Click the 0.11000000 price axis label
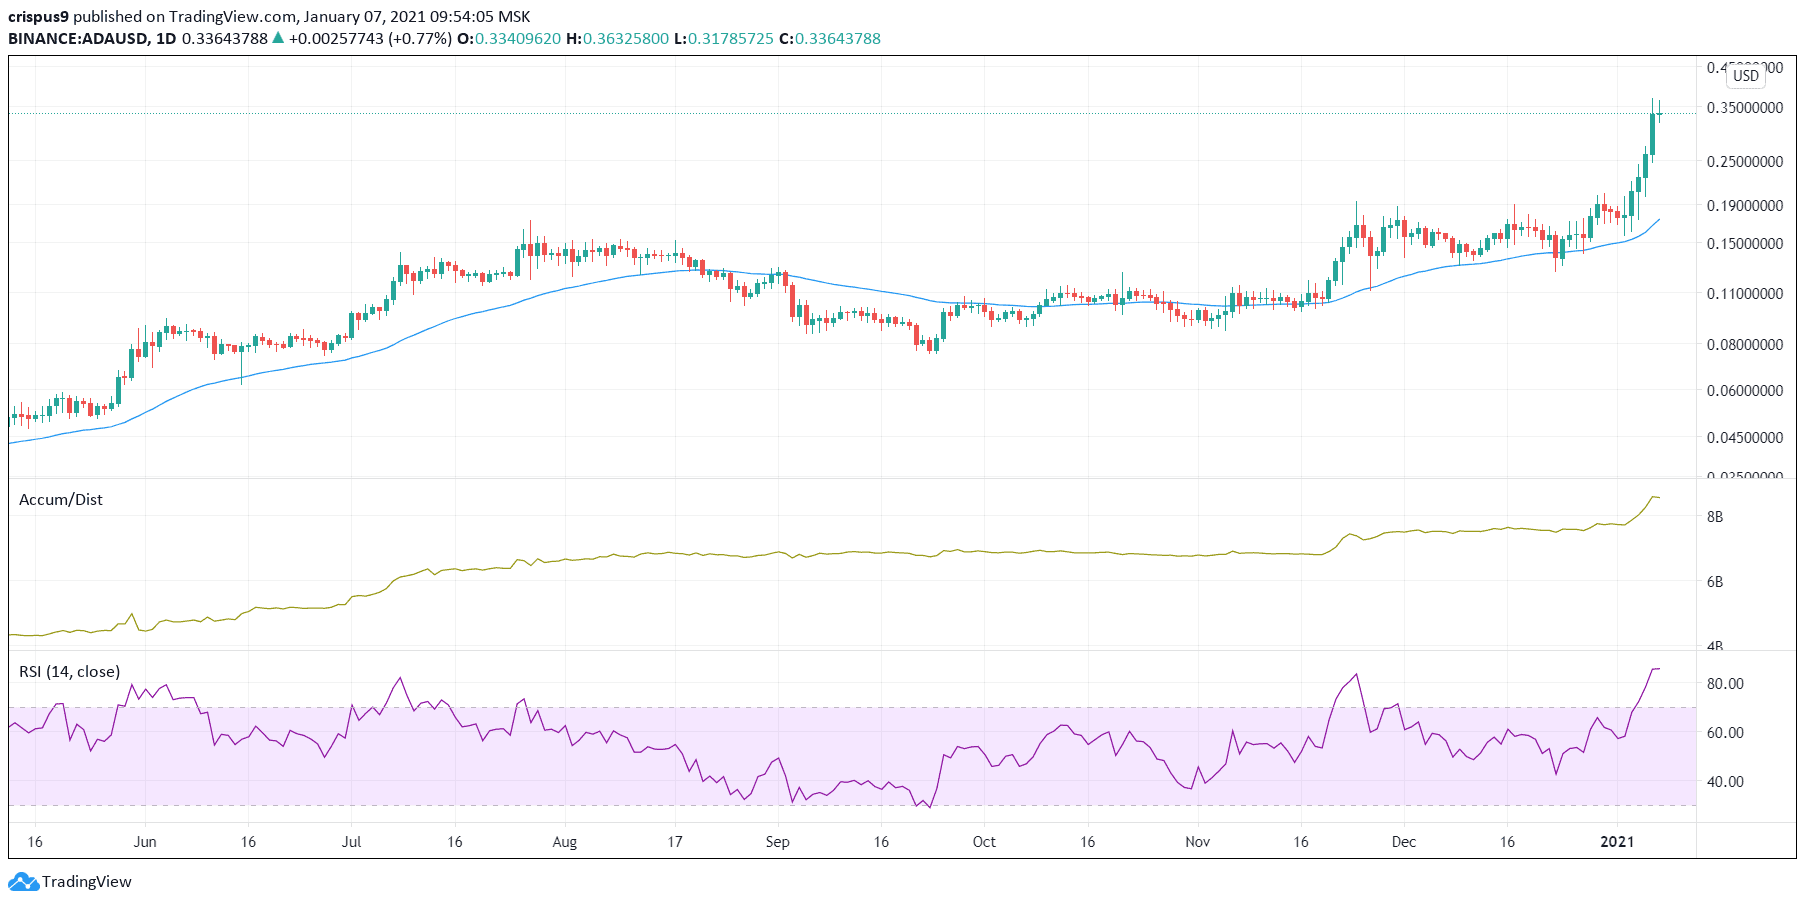Screen dimensions: 1805x905 (1745, 294)
